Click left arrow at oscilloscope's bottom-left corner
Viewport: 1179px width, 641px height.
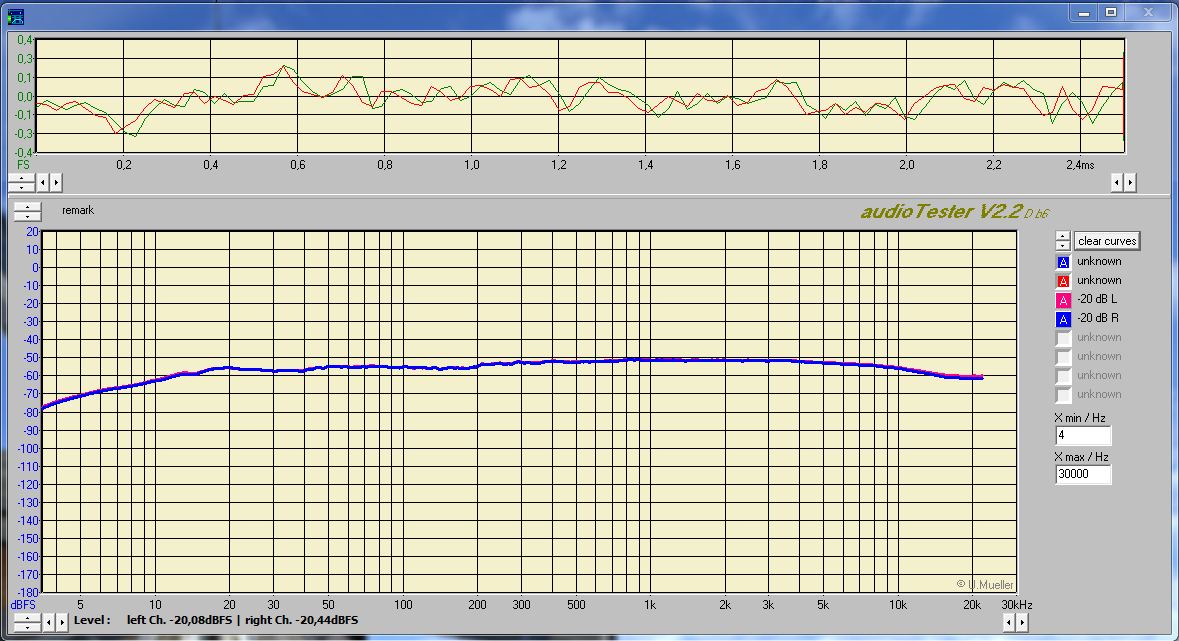point(43,182)
